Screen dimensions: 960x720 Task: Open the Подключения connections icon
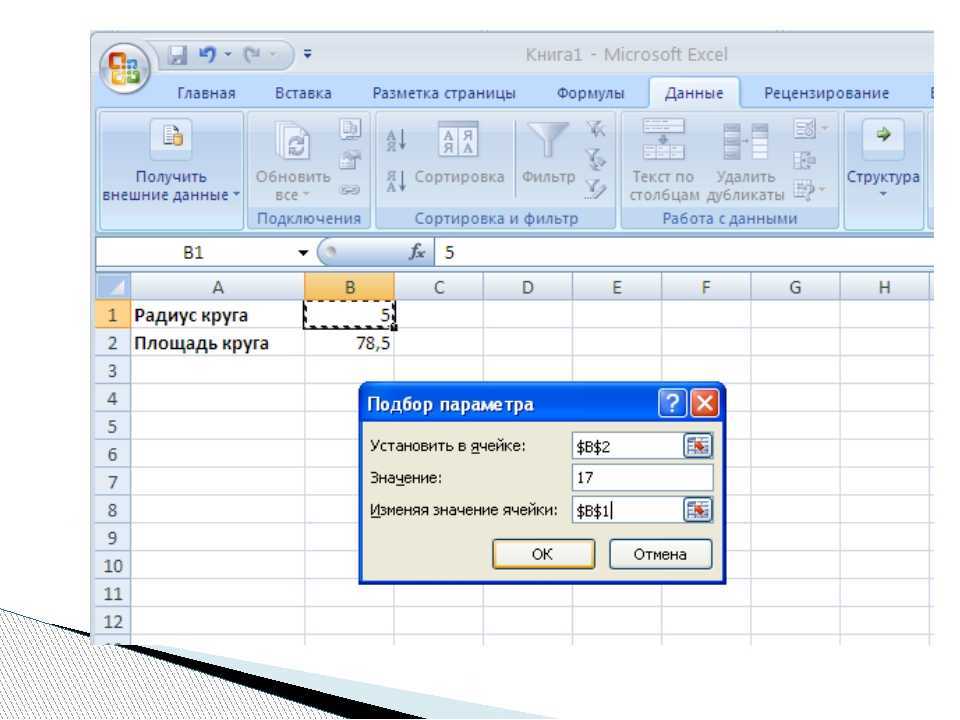pos(350,129)
